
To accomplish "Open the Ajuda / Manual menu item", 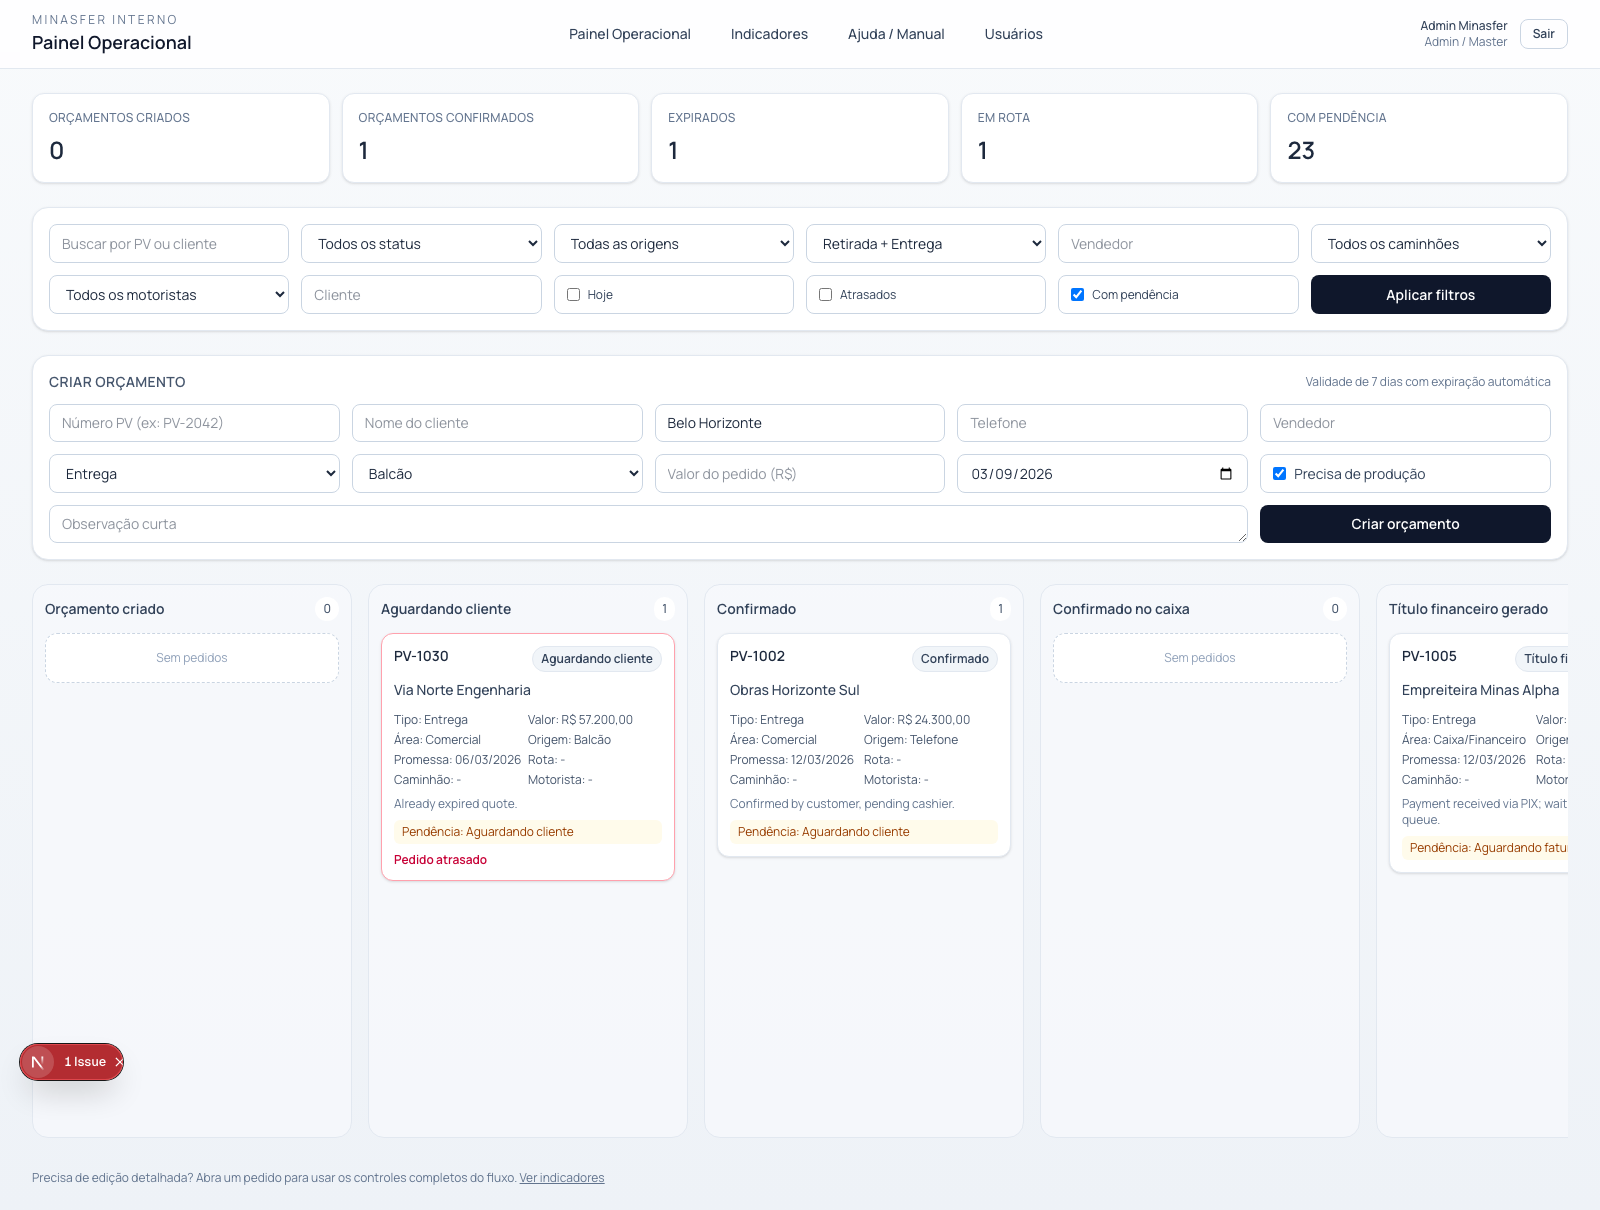I will point(896,34).
